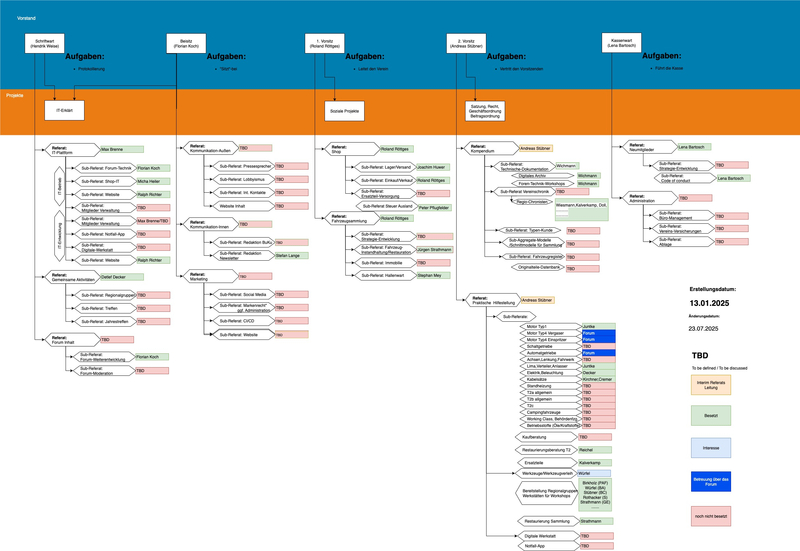Click Referat: Neumitglieder hexagon

[x=650, y=147]
